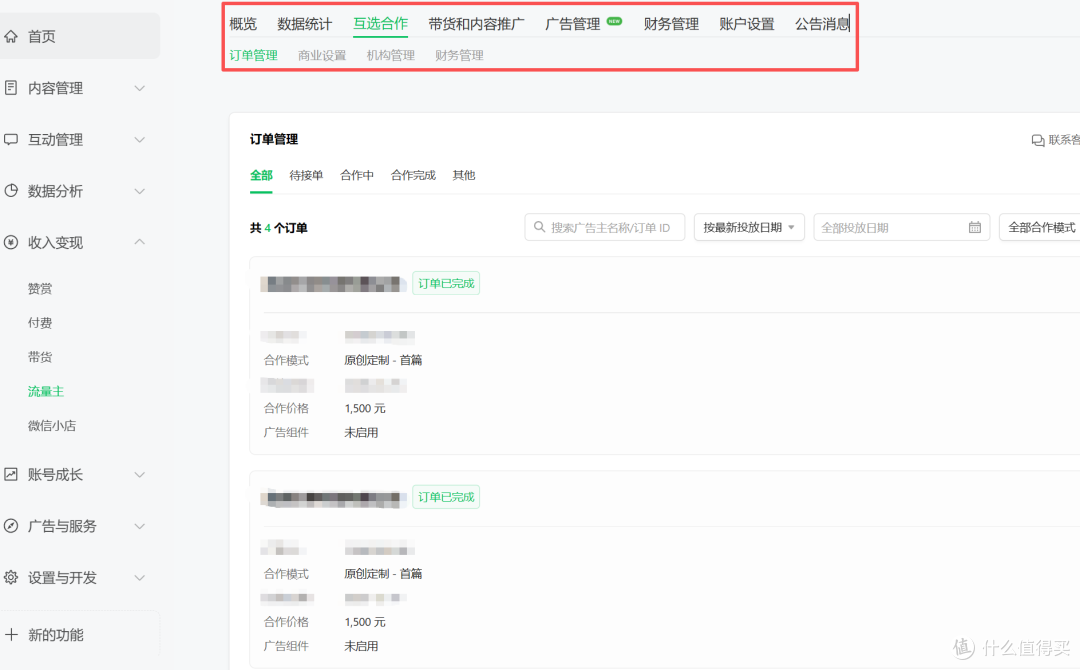
Task: Click the 收入变现 yuan coin icon
Action: pyautogui.click(x=11, y=242)
